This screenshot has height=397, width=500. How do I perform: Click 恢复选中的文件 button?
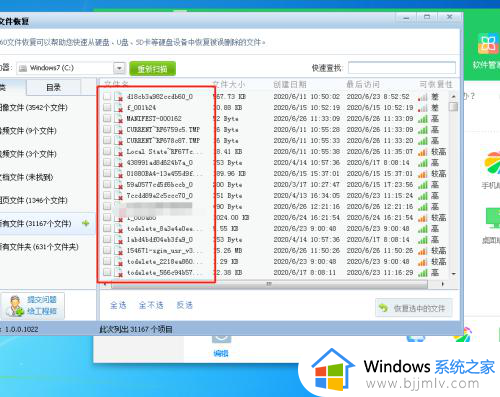pyautogui.click(x=414, y=308)
